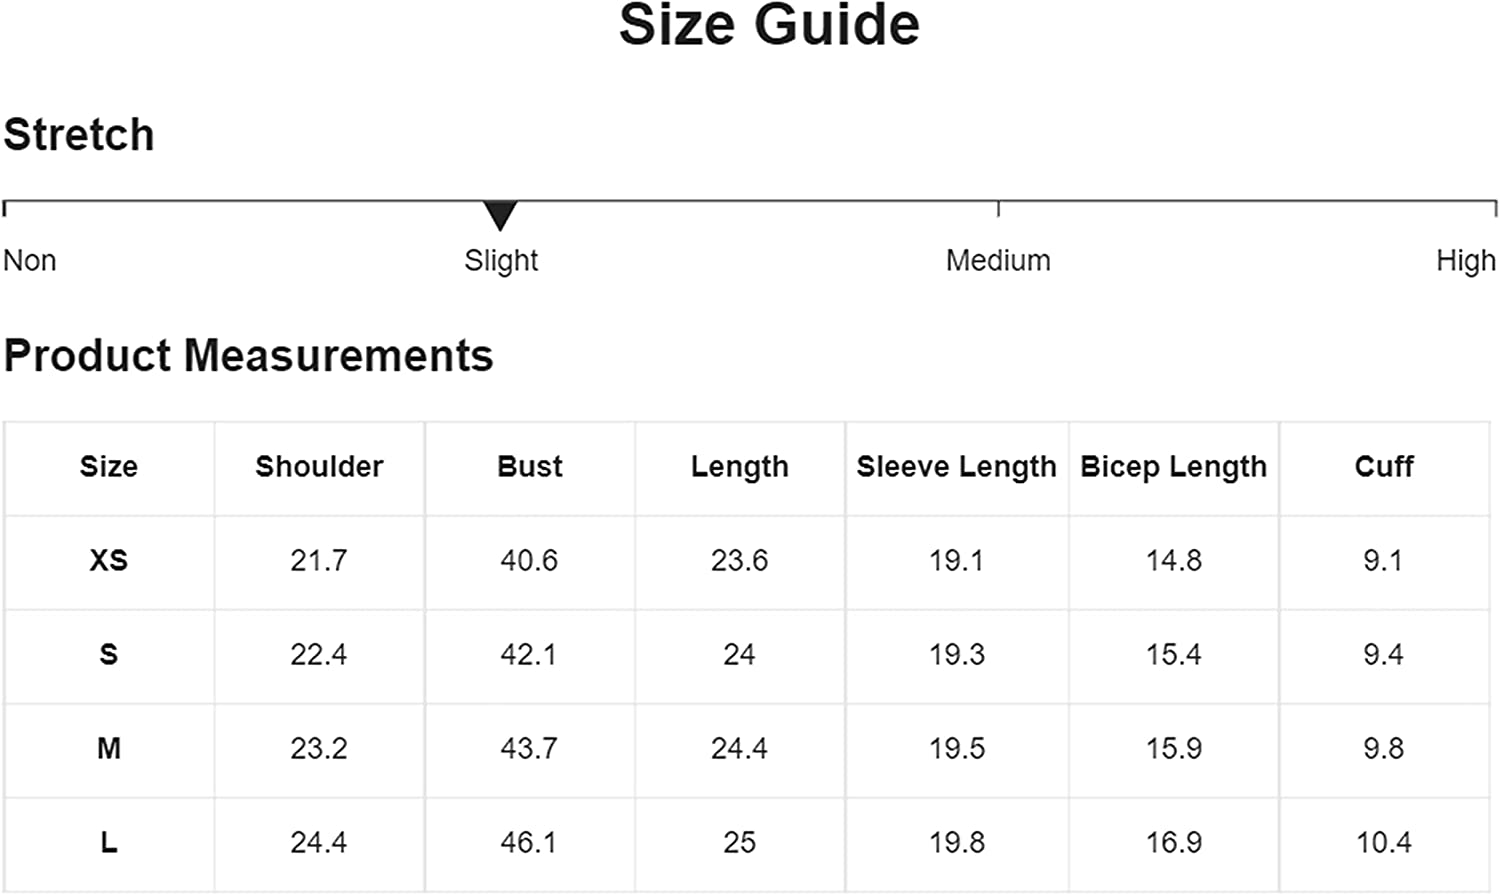Click the Product Measurements heading

click(x=248, y=356)
